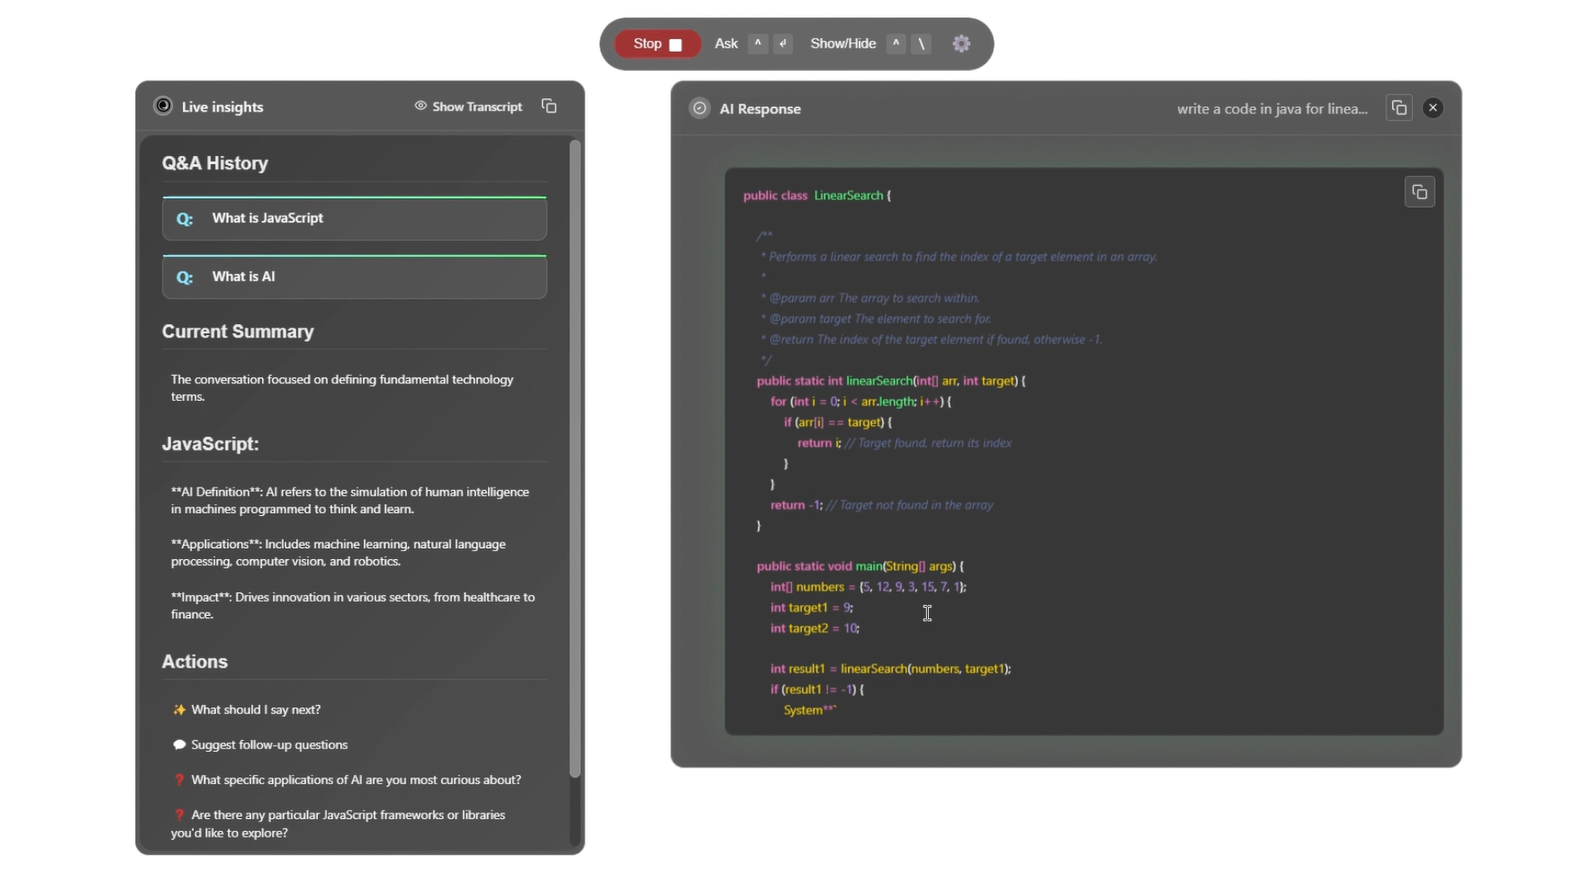Click the Live insights panel scrollbar
Viewport: 1582px width, 886px height.
tap(575, 460)
